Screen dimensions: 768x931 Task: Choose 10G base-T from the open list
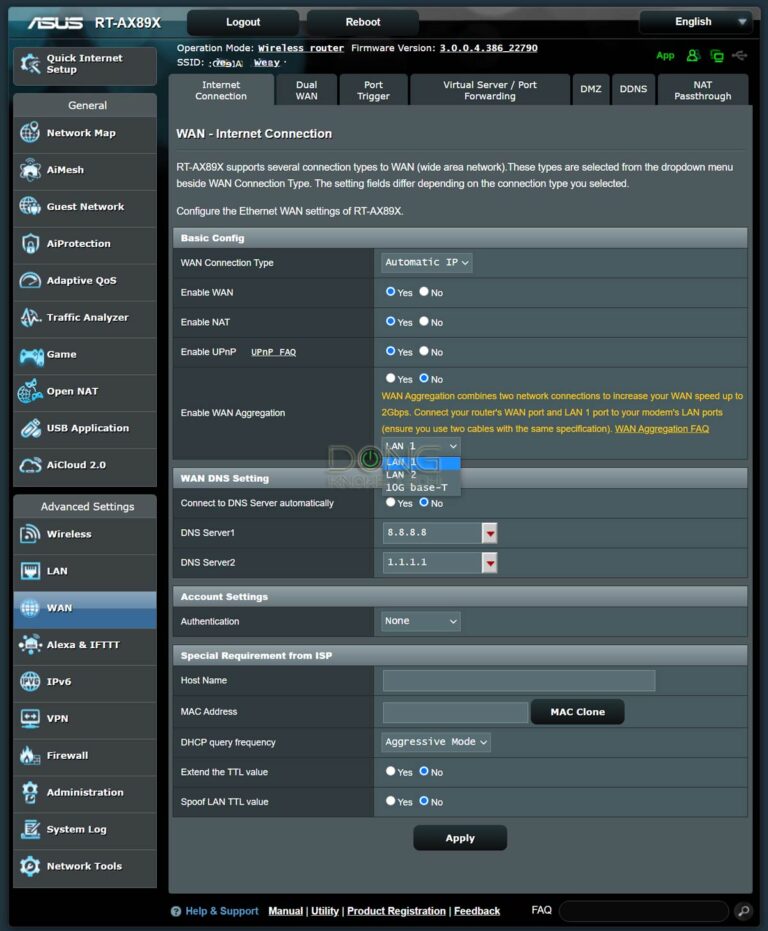tap(416, 488)
